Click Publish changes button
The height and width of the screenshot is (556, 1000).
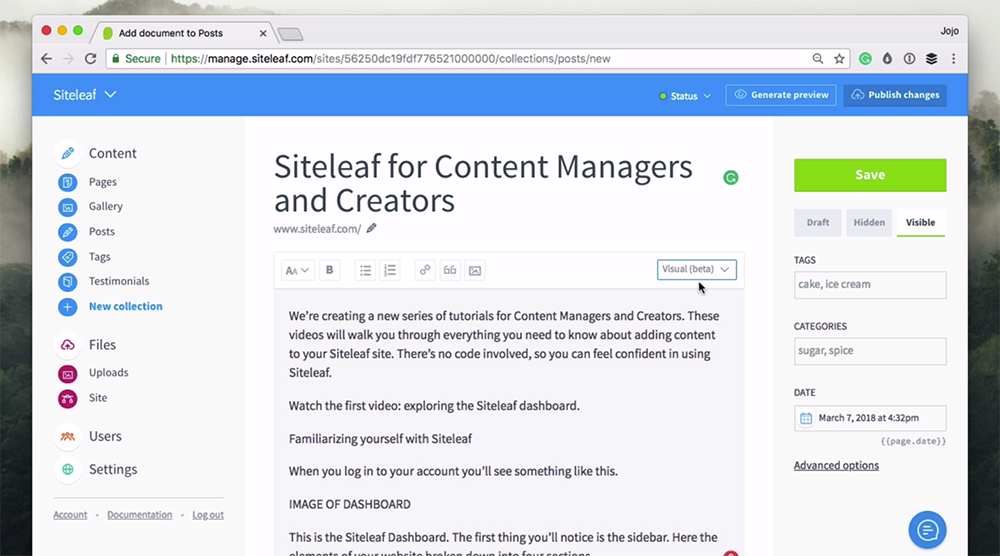[895, 95]
